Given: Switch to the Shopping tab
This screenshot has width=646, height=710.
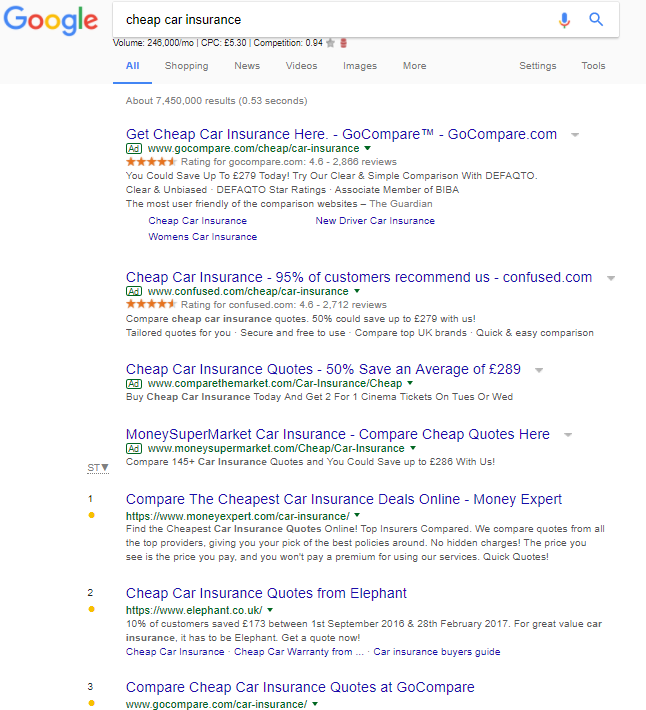Looking at the screenshot, I should 187,66.
